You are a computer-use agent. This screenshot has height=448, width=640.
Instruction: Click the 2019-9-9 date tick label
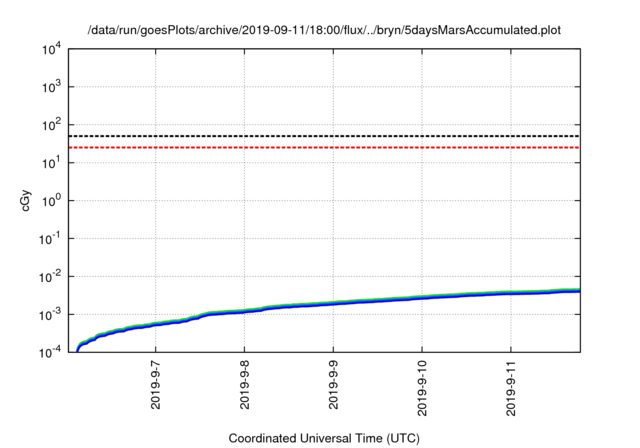333,385
